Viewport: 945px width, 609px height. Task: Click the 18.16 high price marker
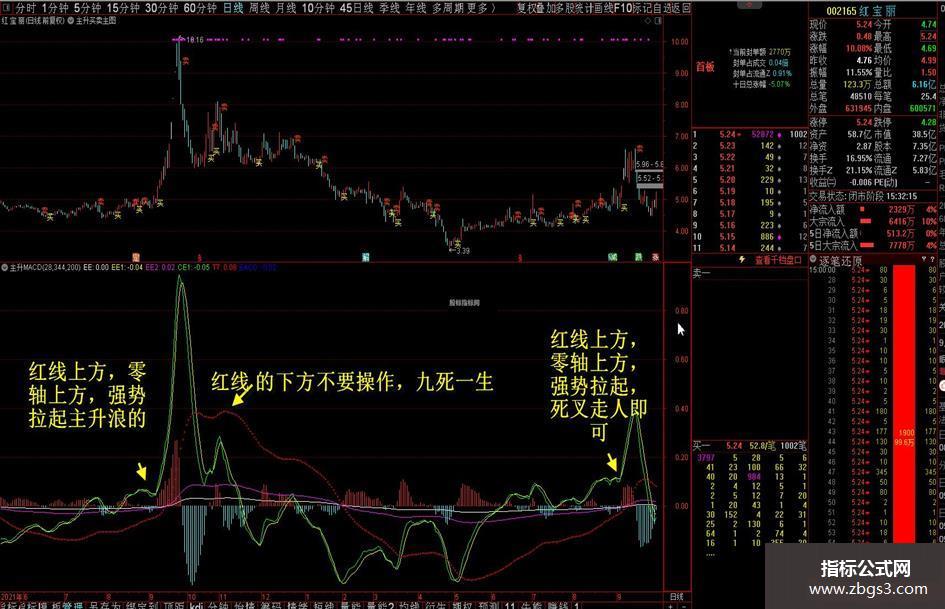point(195,40)
